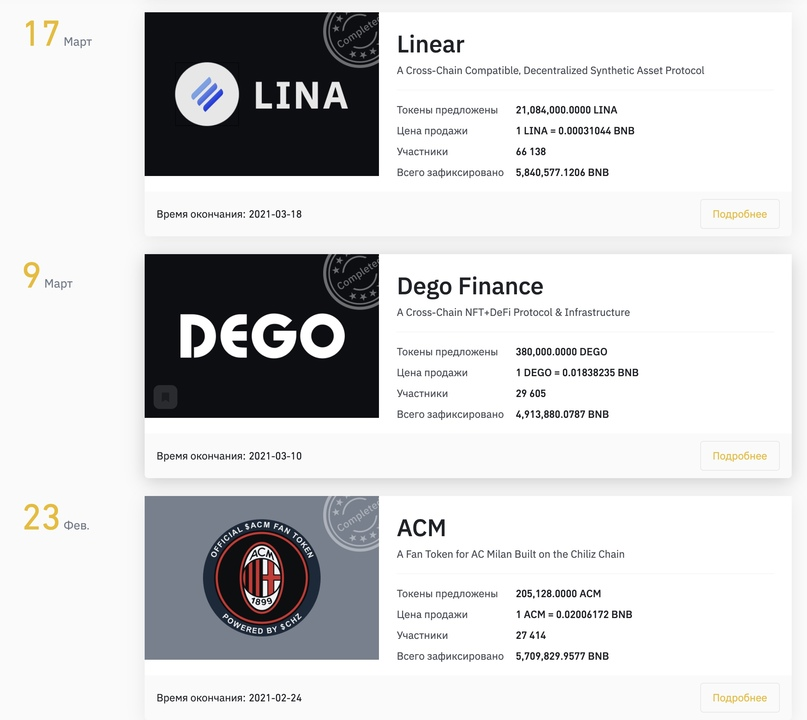Open Подробнее for the ACM project
Image resolution: width=807 pixels, height=720 pixels.
pos(740,698)
